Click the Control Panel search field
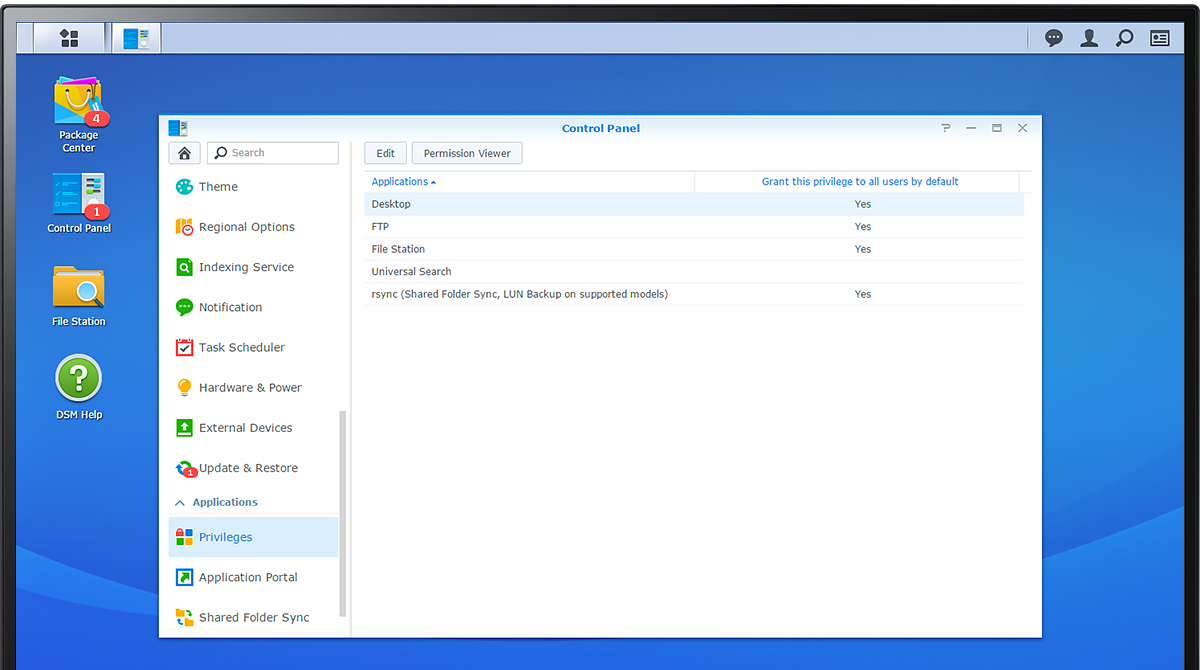Image resolution: width=1200 pixels, height=670 pixels. coord(273,153)
